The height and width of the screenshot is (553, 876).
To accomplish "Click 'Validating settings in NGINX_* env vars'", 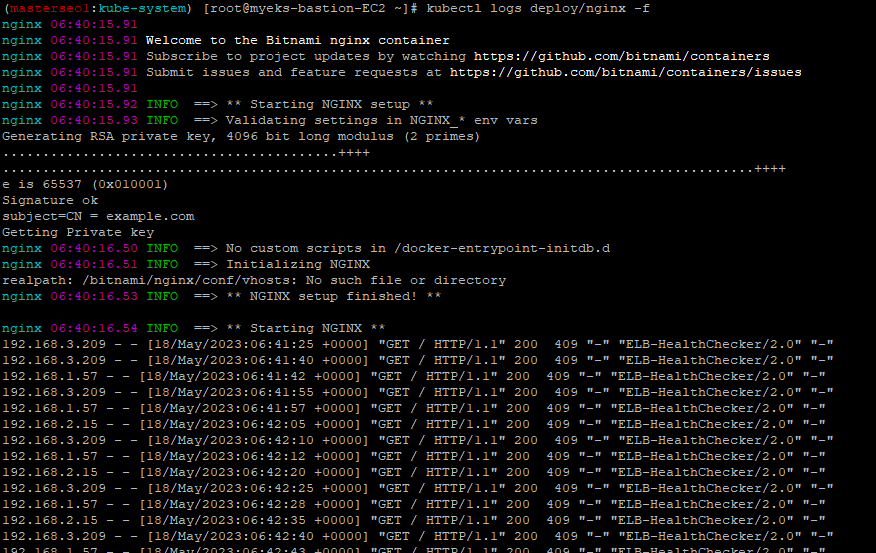I will pyautogui.click(x=269, y=121).
